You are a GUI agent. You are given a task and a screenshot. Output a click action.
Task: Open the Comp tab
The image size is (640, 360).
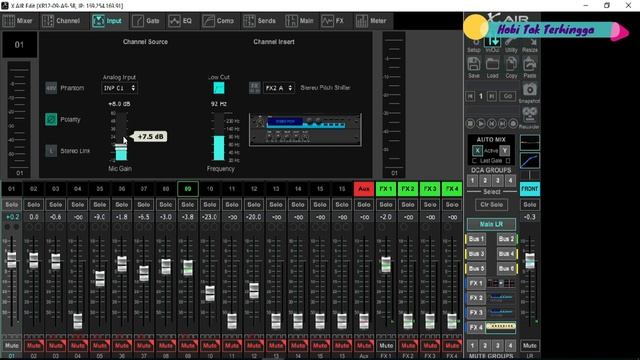click(218, 21)
